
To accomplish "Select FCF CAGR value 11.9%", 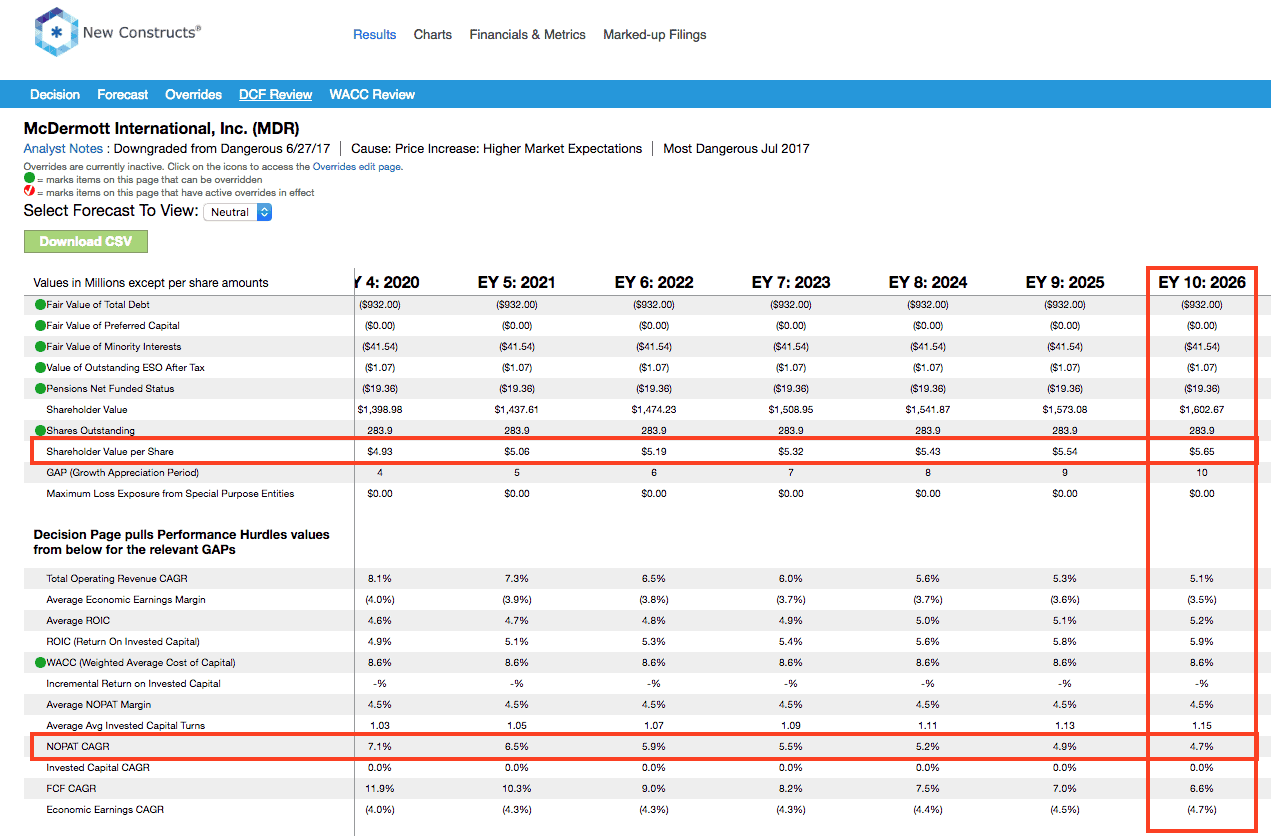I will point(380,789).
